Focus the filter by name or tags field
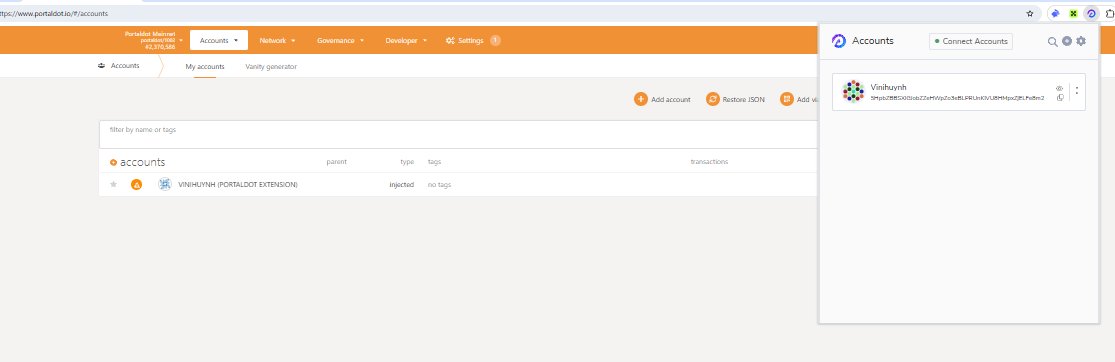 (x=459, y=134)
